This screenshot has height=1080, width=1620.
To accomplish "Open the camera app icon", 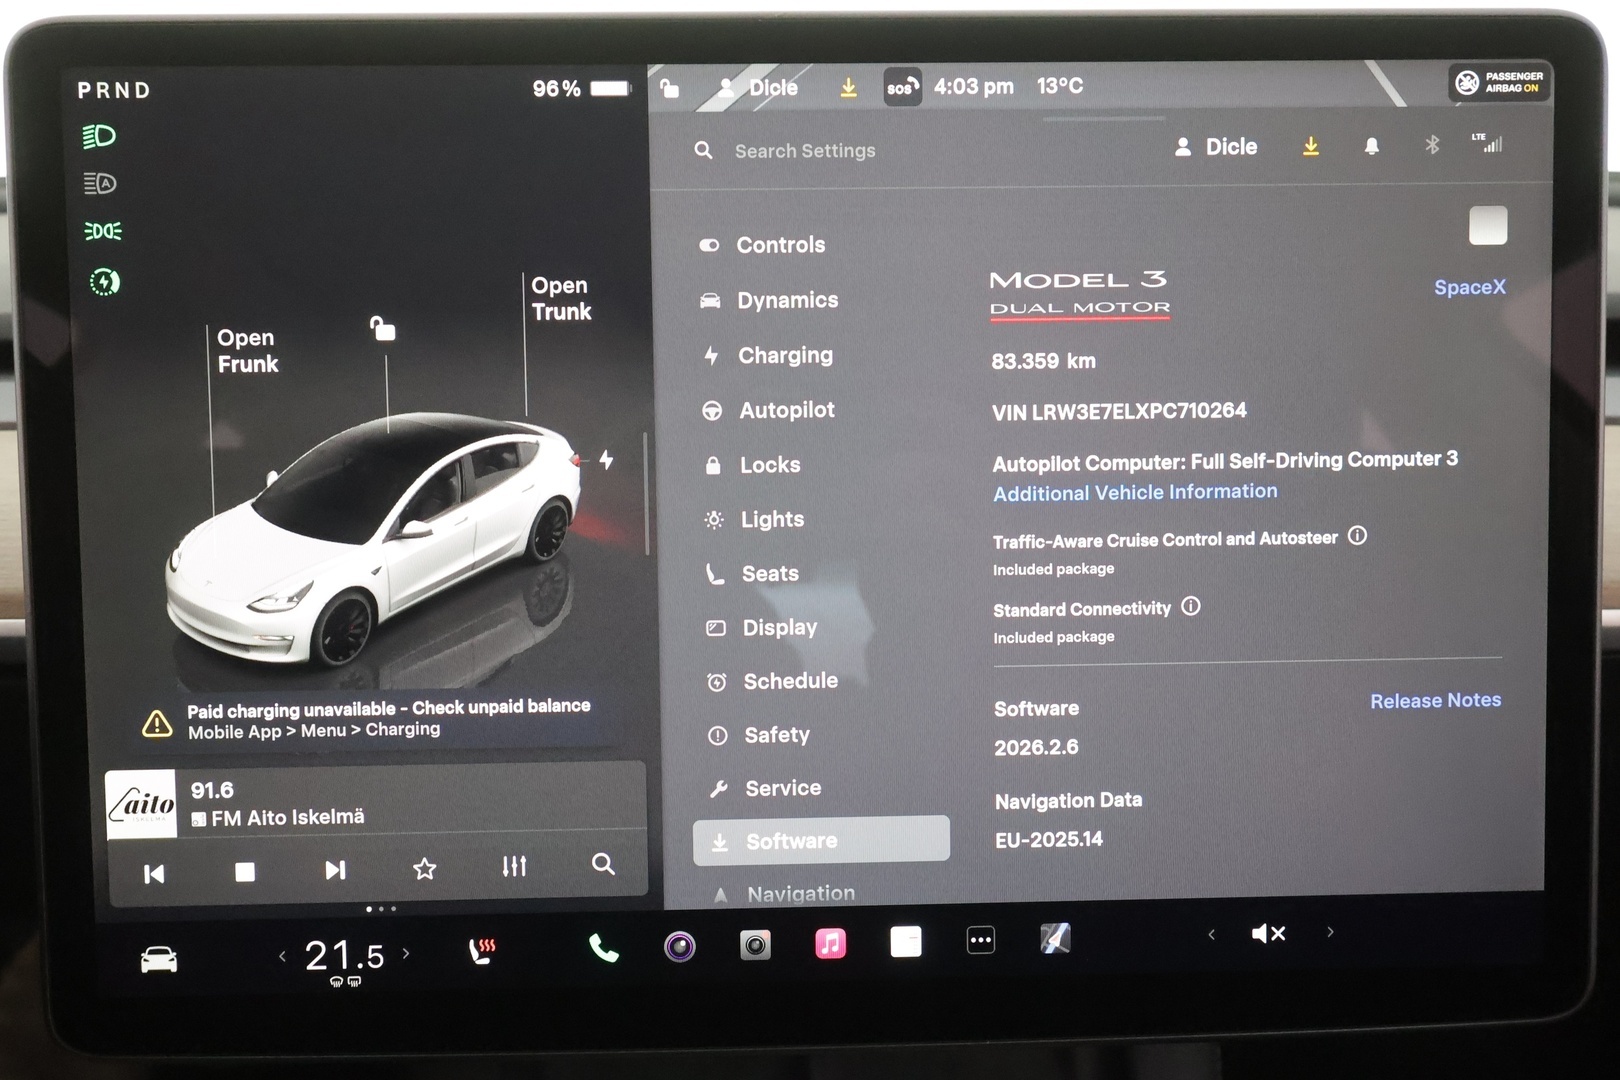I will [755, 945].
